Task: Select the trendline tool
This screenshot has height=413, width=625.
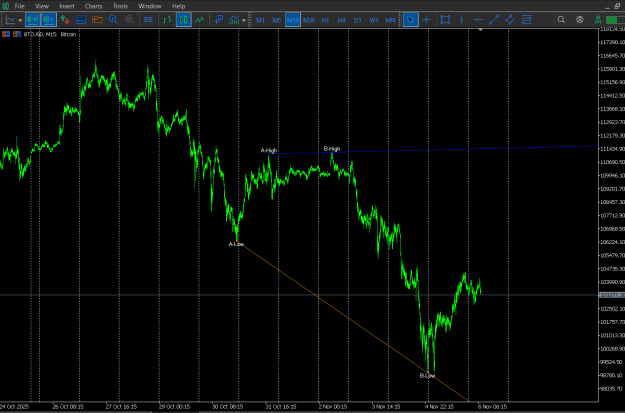Action: (x=494, y=20)
